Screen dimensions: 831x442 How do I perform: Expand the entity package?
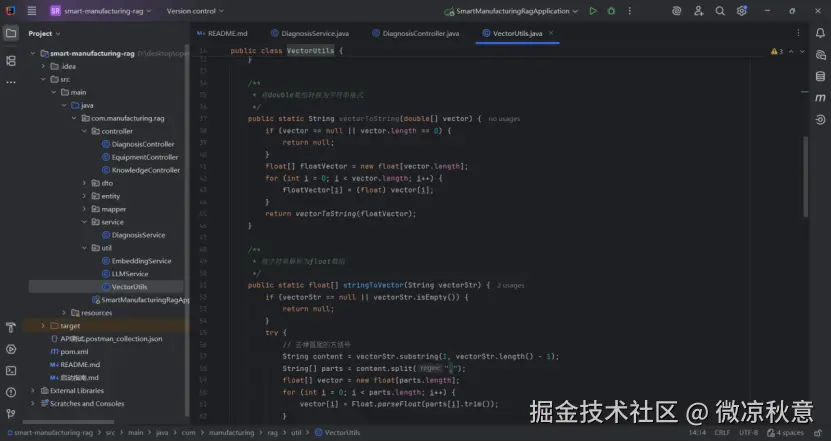(84, 196)
